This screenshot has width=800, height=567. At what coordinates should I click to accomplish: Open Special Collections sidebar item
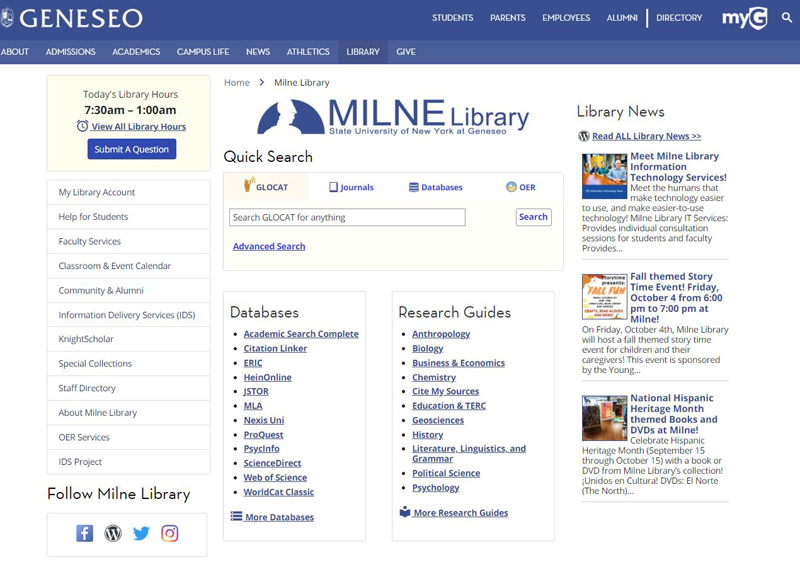(129, 363)
